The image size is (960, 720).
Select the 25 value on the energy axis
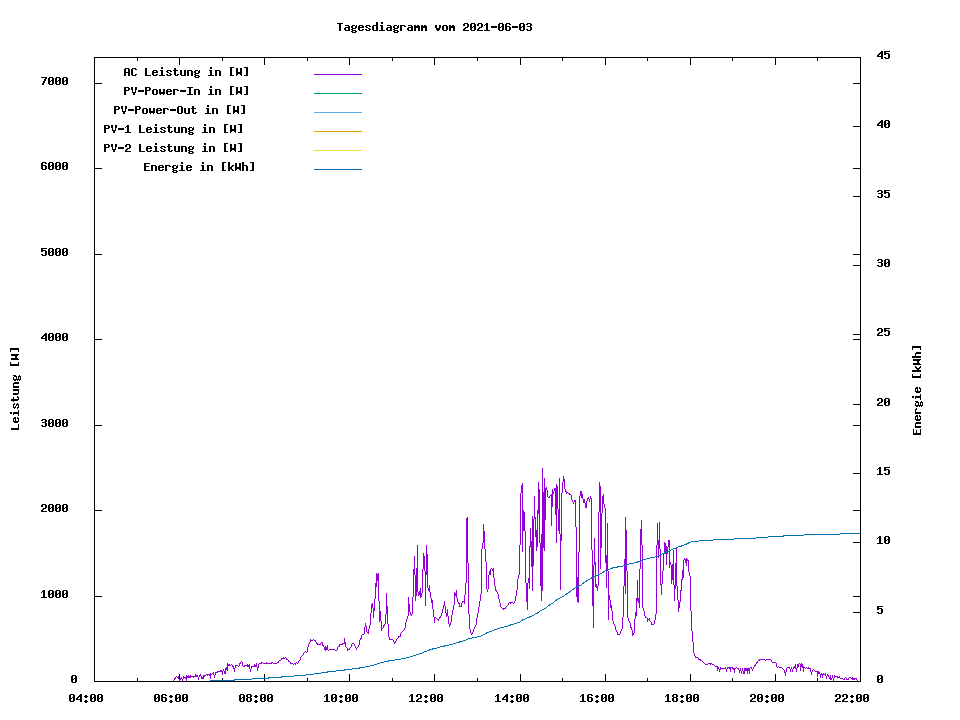point(883,332)
